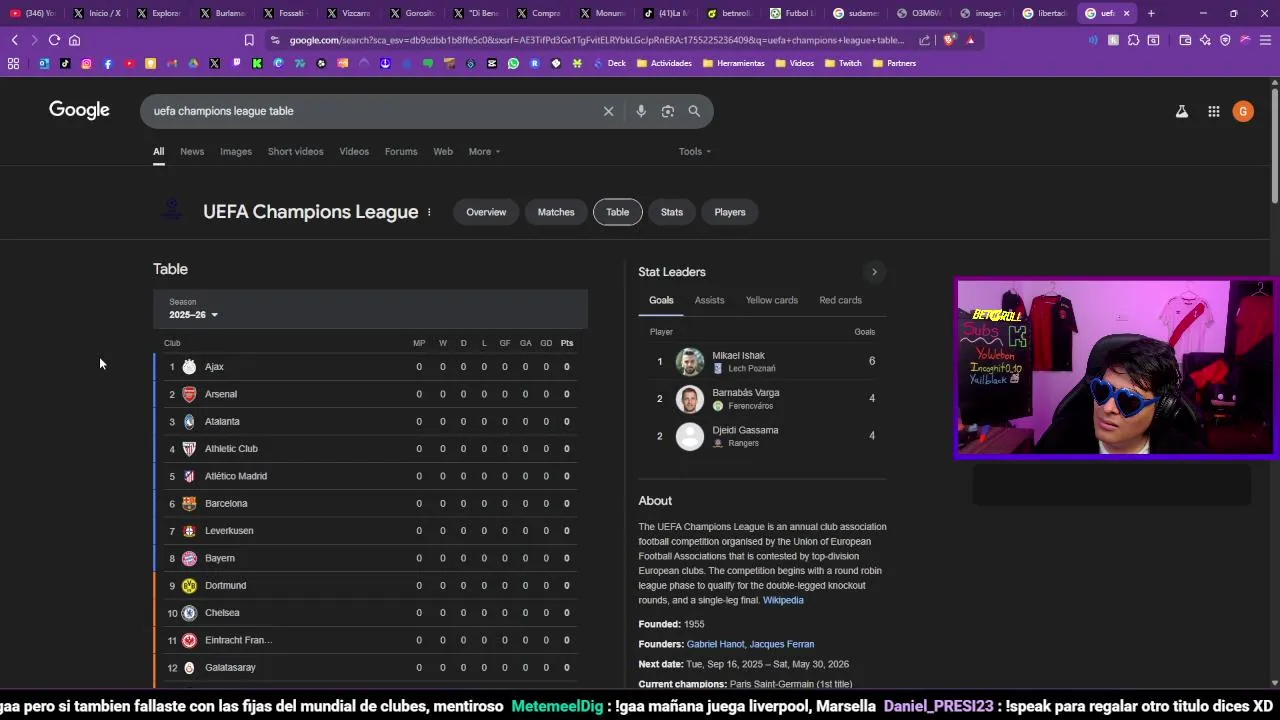Bookmark this page icon
1280x720 pixels.
point(249,40)
